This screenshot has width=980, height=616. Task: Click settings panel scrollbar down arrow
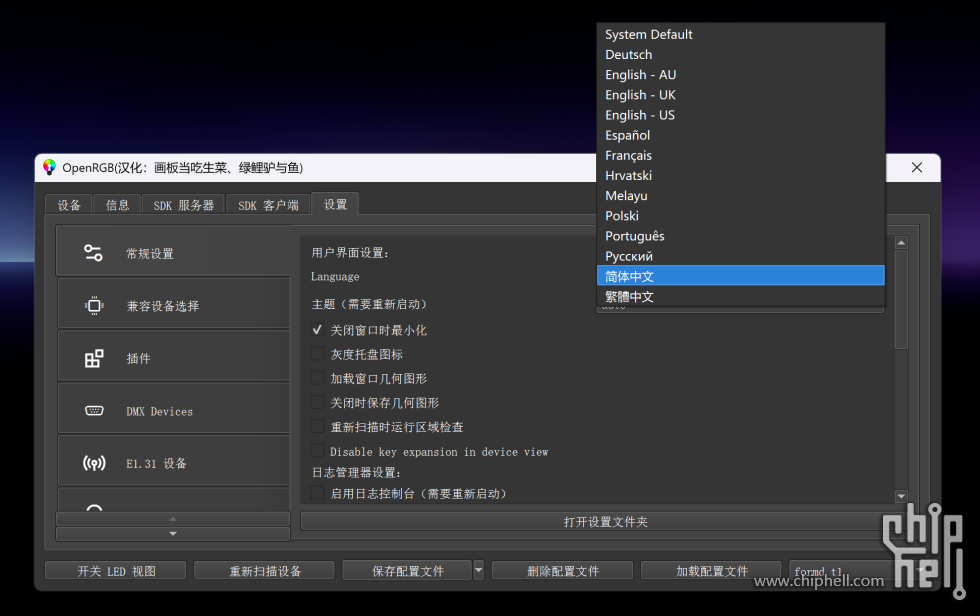(901, 496)
